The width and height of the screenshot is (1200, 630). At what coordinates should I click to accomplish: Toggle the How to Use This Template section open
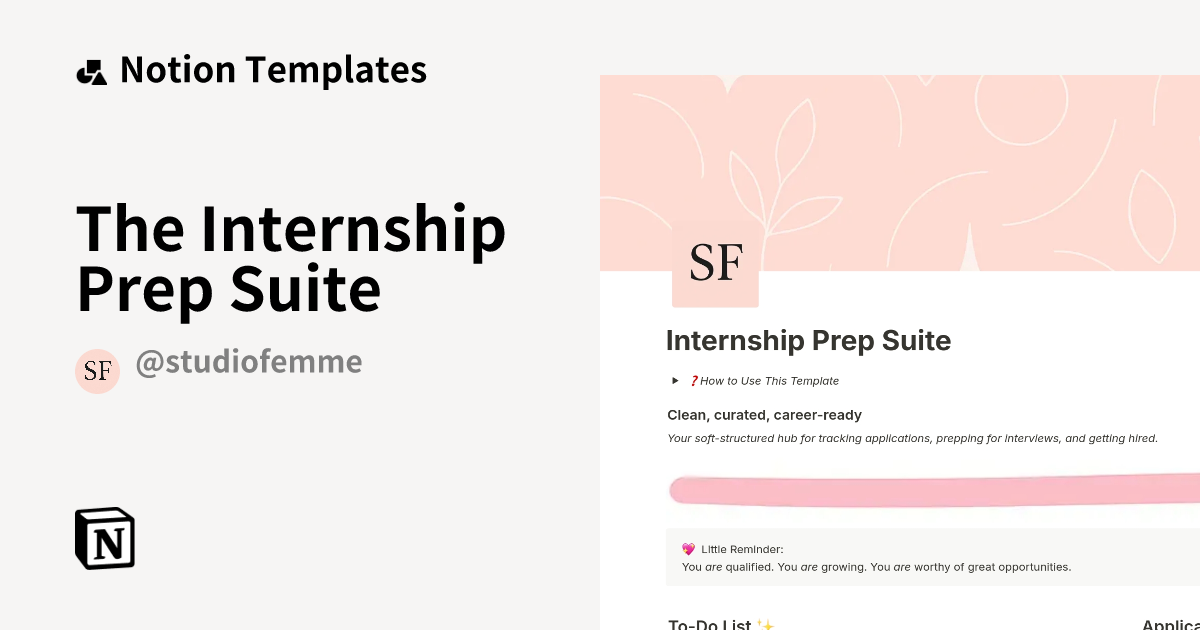769,380
